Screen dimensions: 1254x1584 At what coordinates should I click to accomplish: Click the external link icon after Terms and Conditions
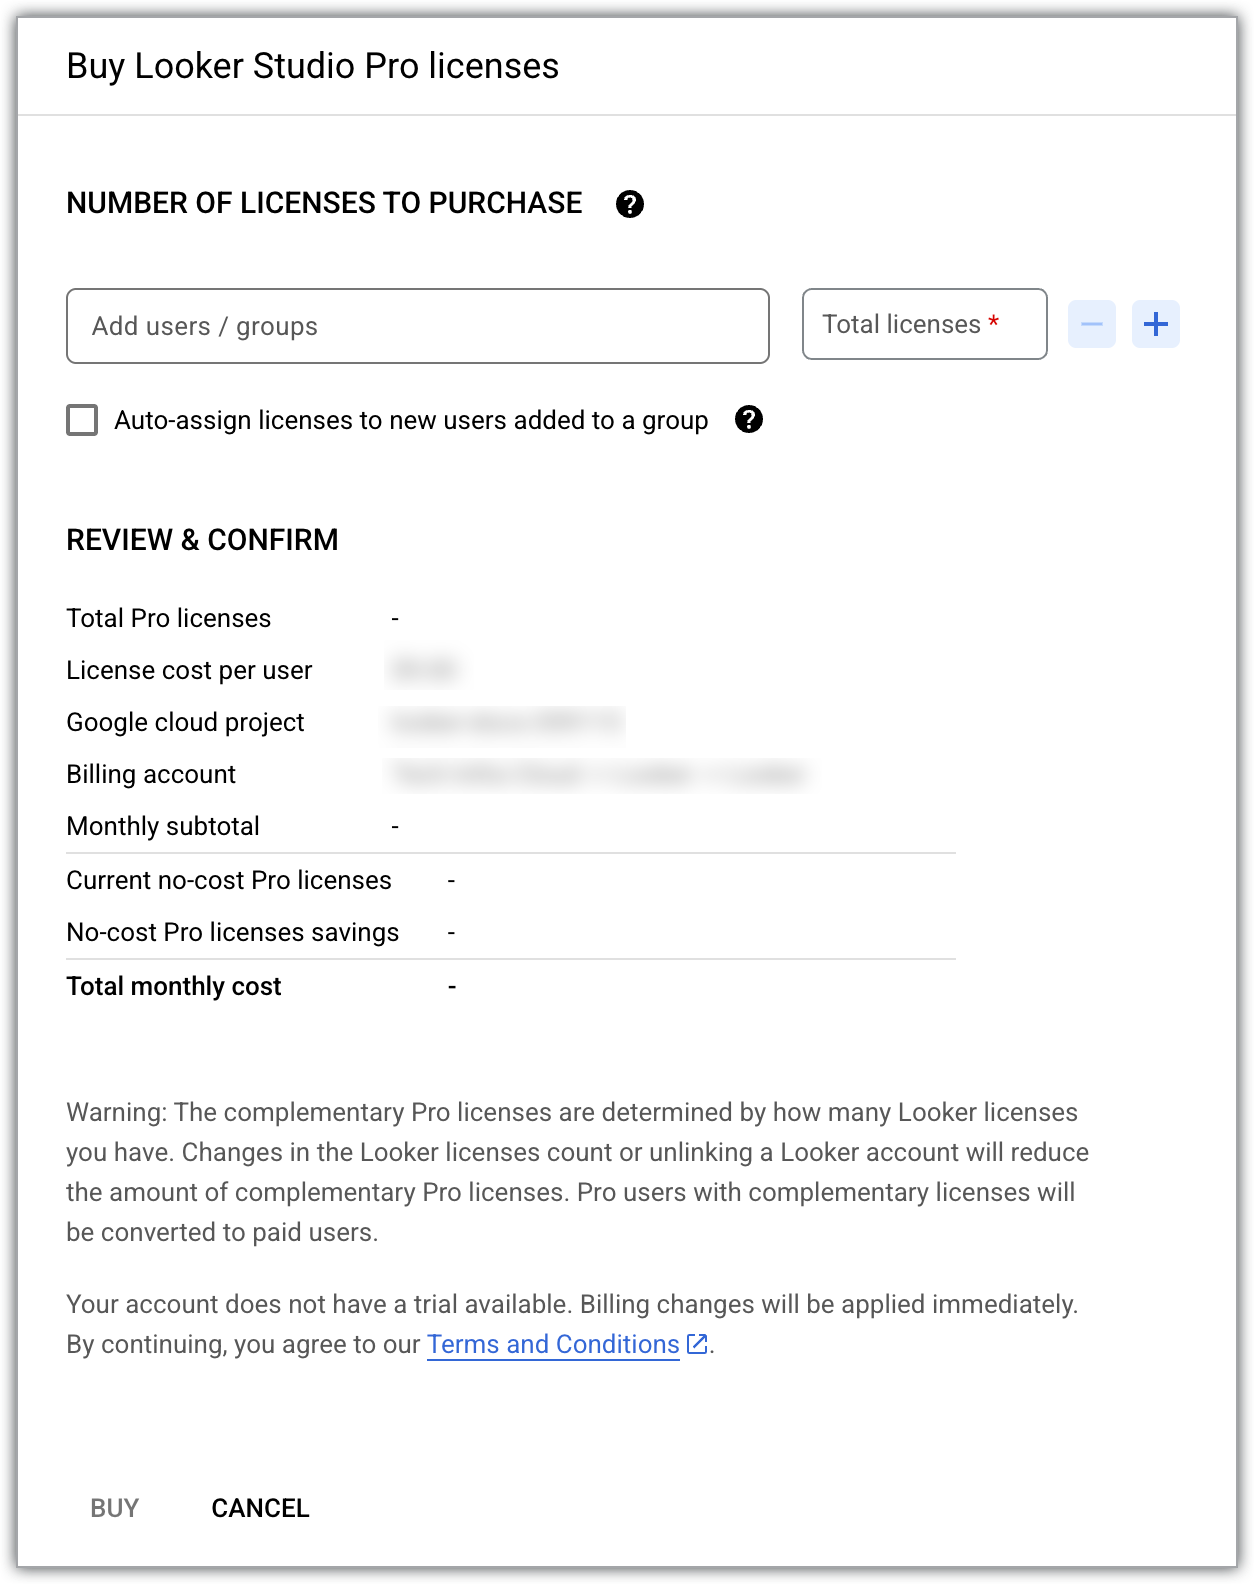[697, 1344]
